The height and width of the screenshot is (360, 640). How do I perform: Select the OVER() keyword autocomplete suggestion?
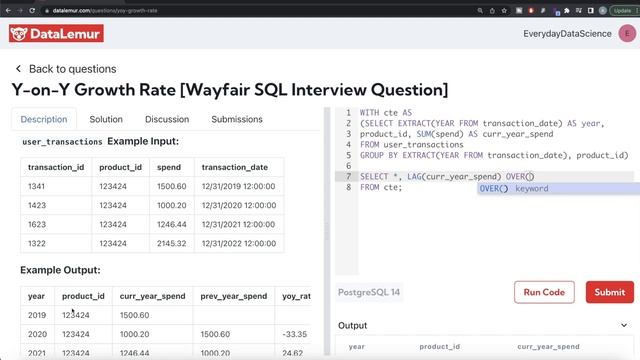coord(558,188)
